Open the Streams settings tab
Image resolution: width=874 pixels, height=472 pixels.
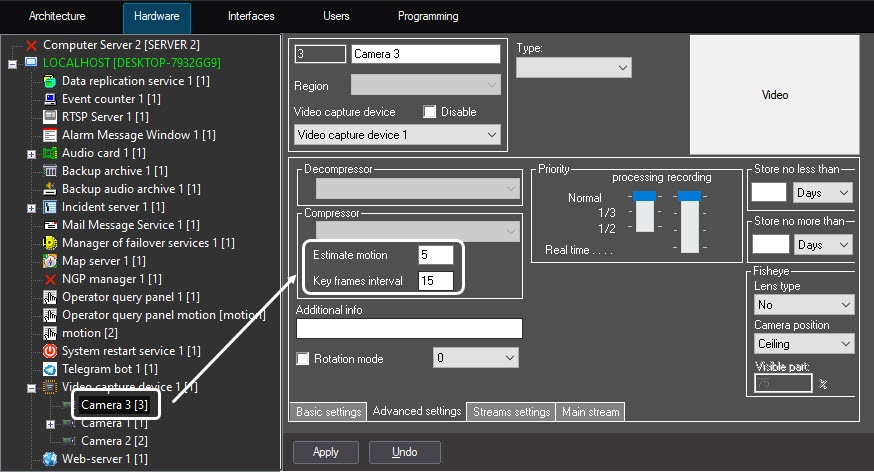(512, 412)
